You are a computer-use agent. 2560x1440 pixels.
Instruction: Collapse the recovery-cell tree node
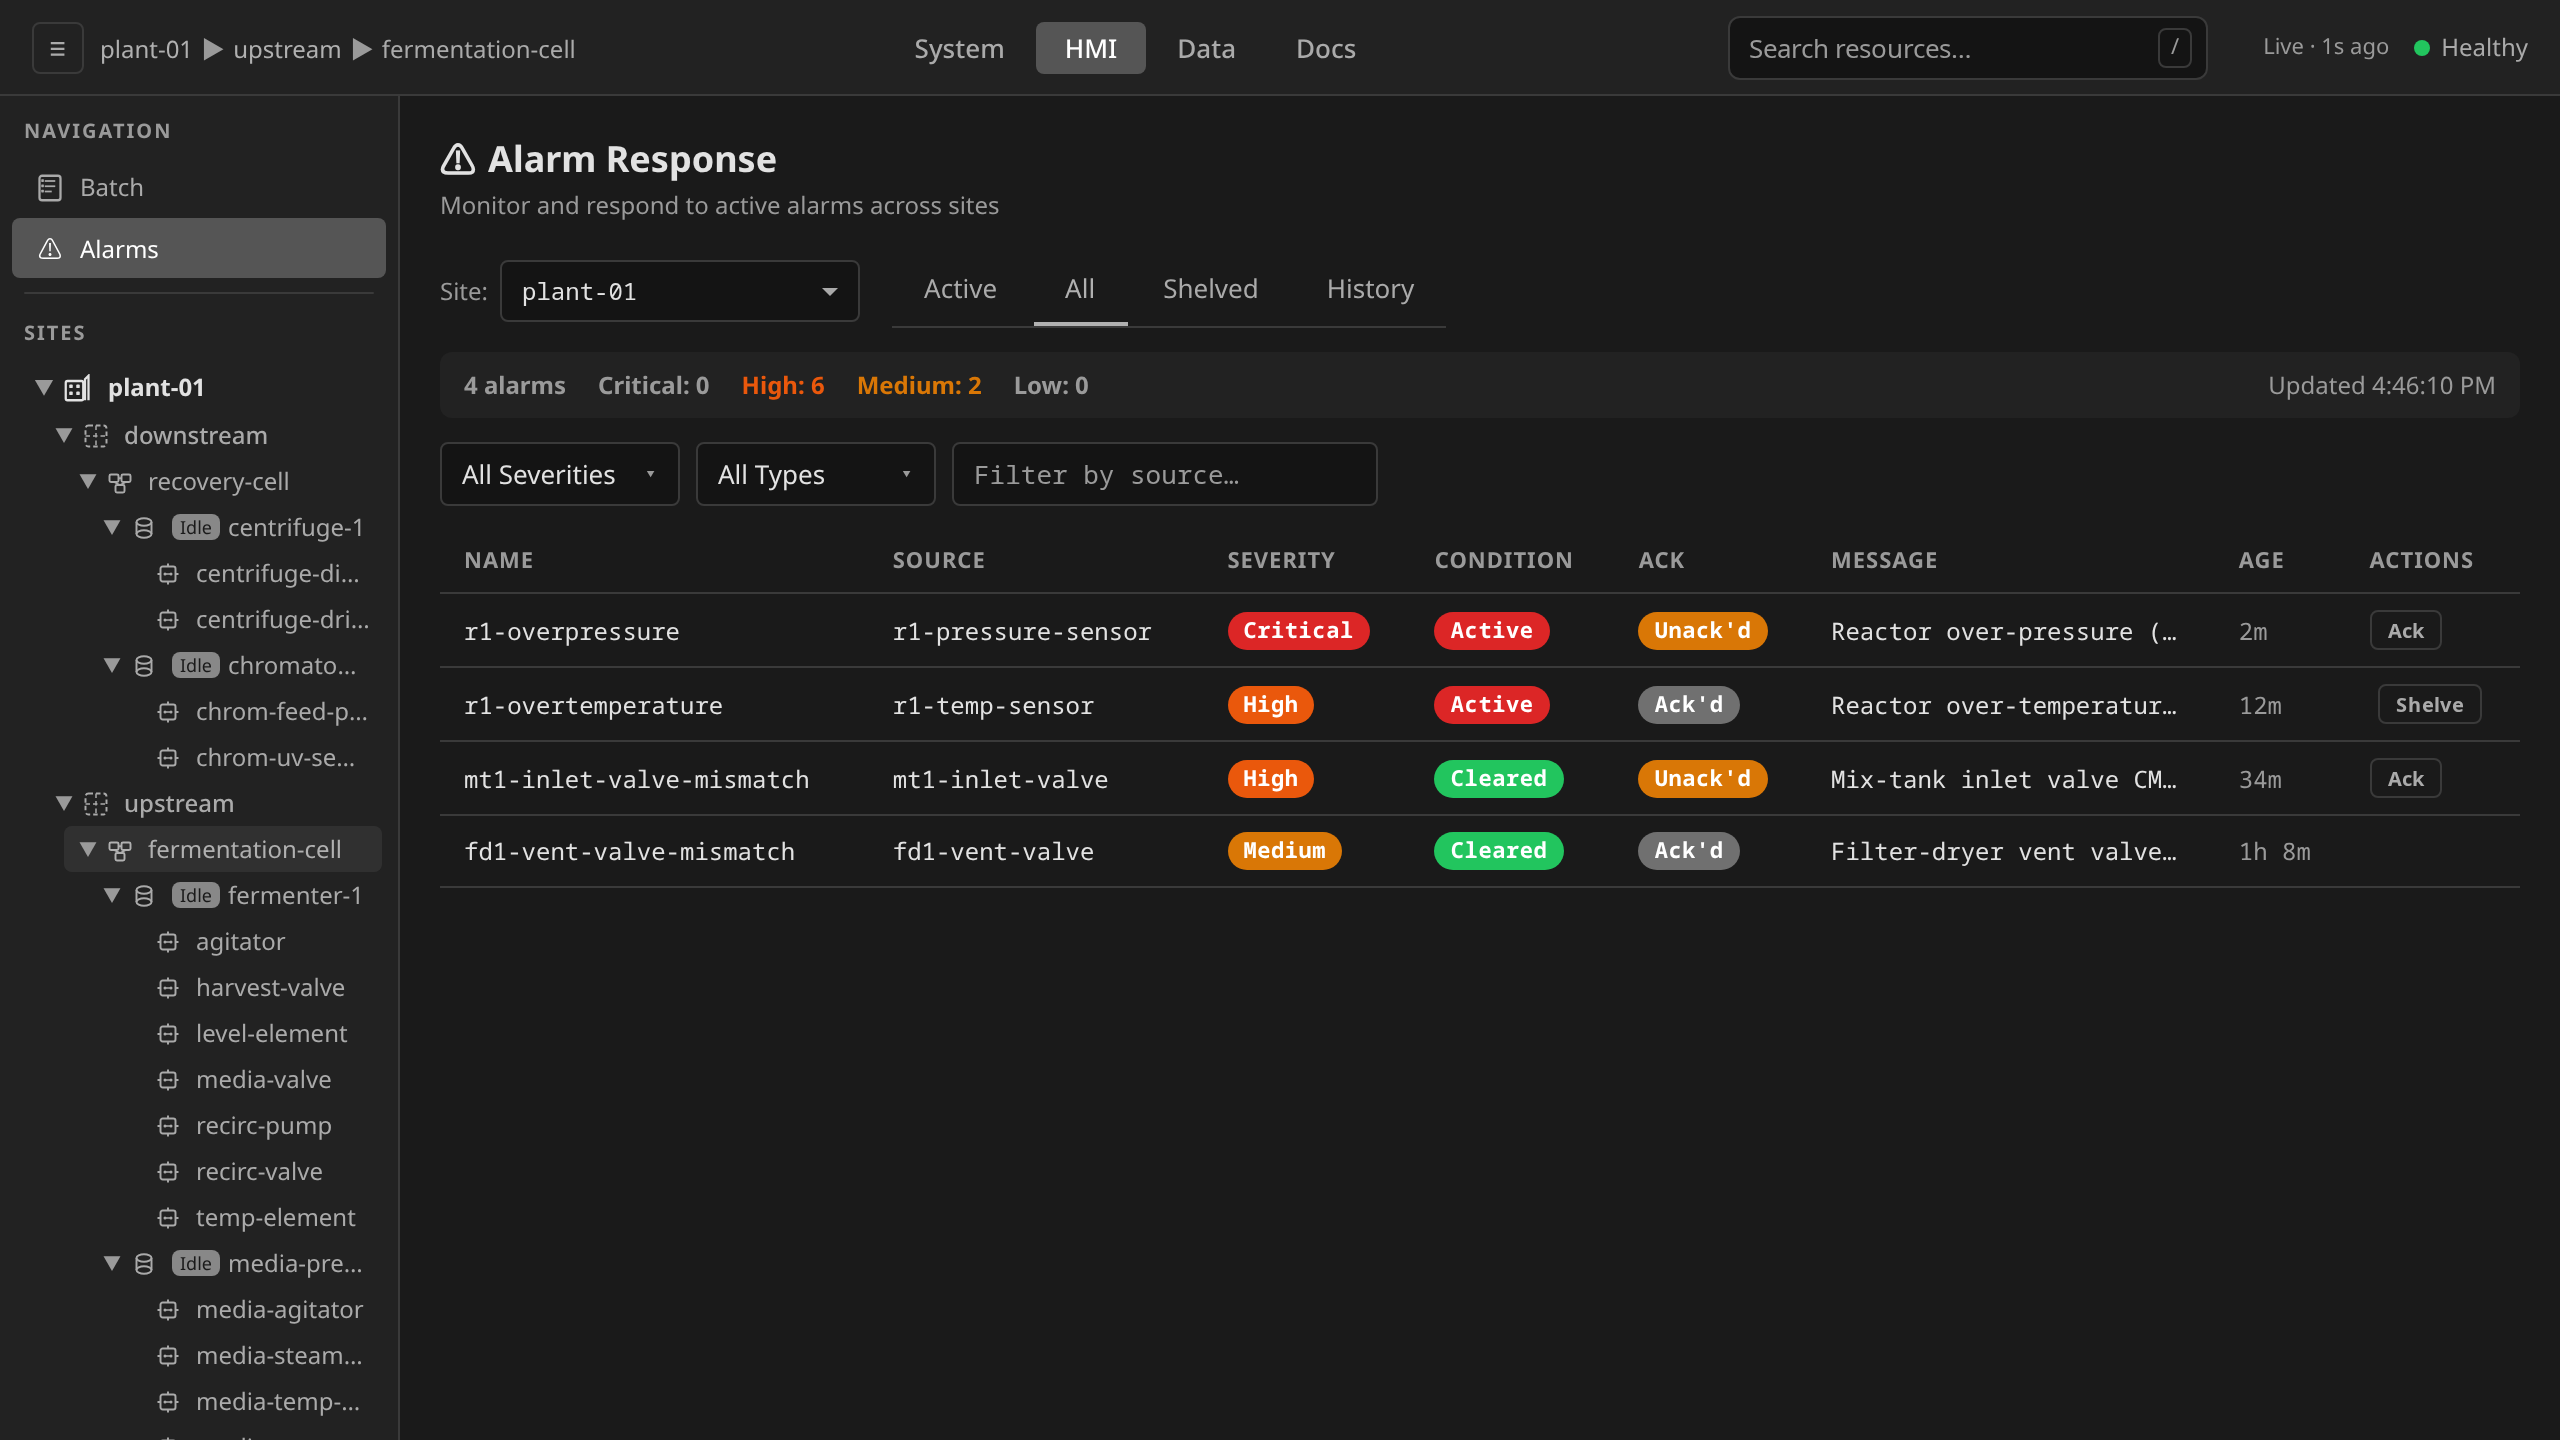pyautogui.click(x=88, y=482)
